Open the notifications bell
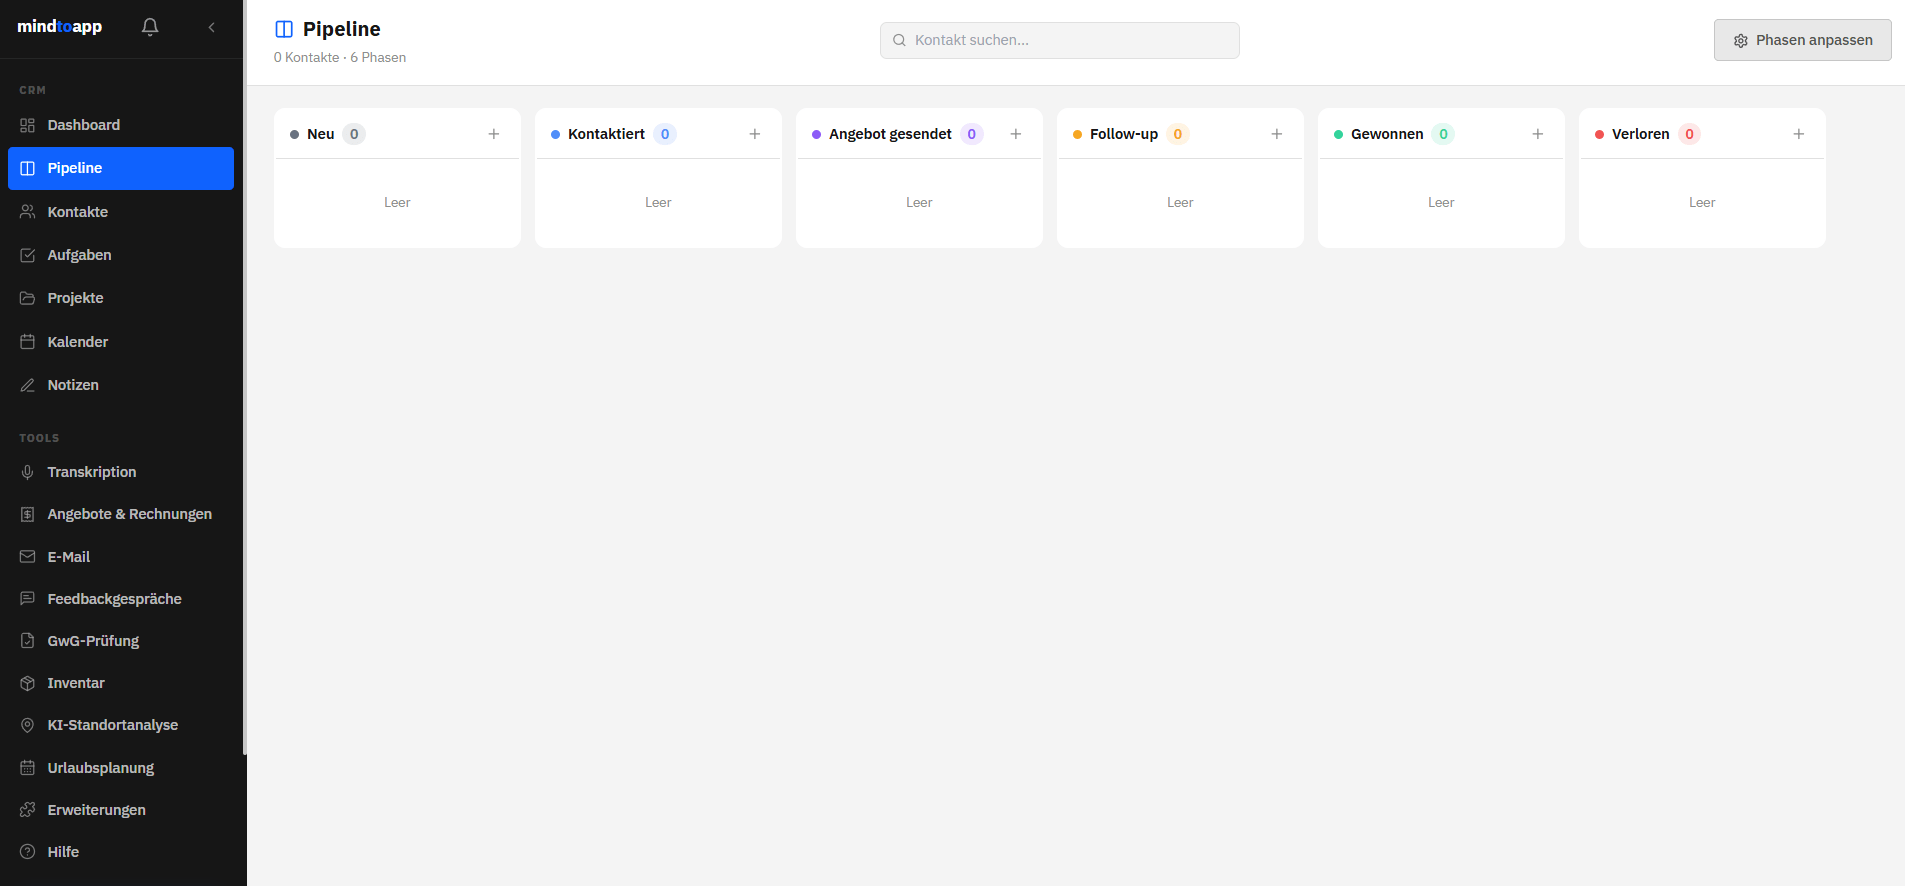This screenshot has height=886, width=1905. pos(150,27)
